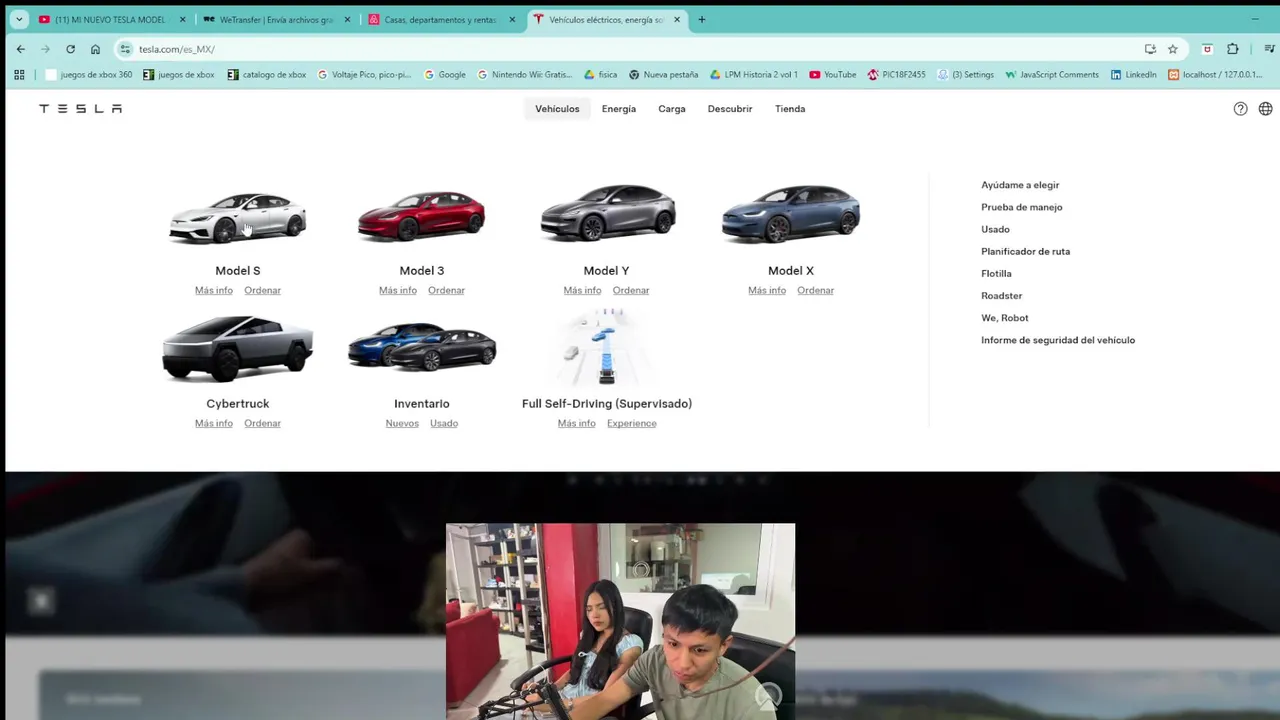Image resolution: width=1280 pixels, height=720 pixels.
Task: Open the extensions puzzle icon
Action: (x=1232, y=49)
